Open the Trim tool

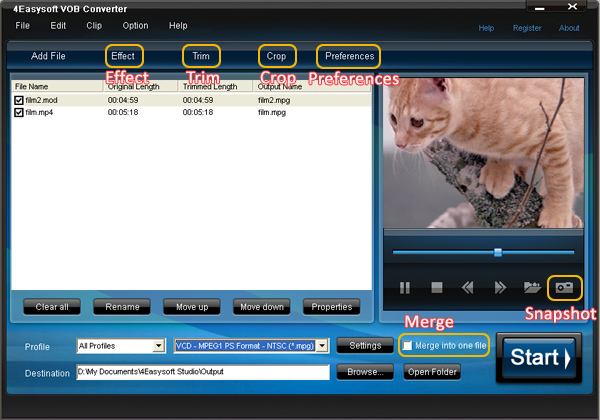201,56
